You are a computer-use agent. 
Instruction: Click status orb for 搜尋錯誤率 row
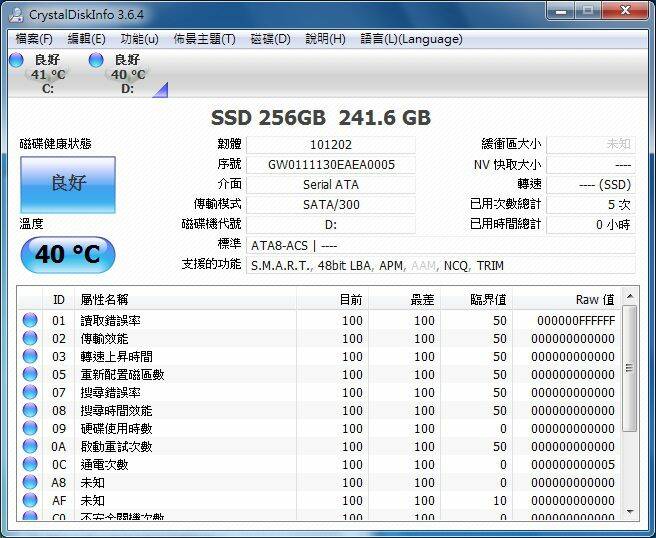tap(30, 392)
